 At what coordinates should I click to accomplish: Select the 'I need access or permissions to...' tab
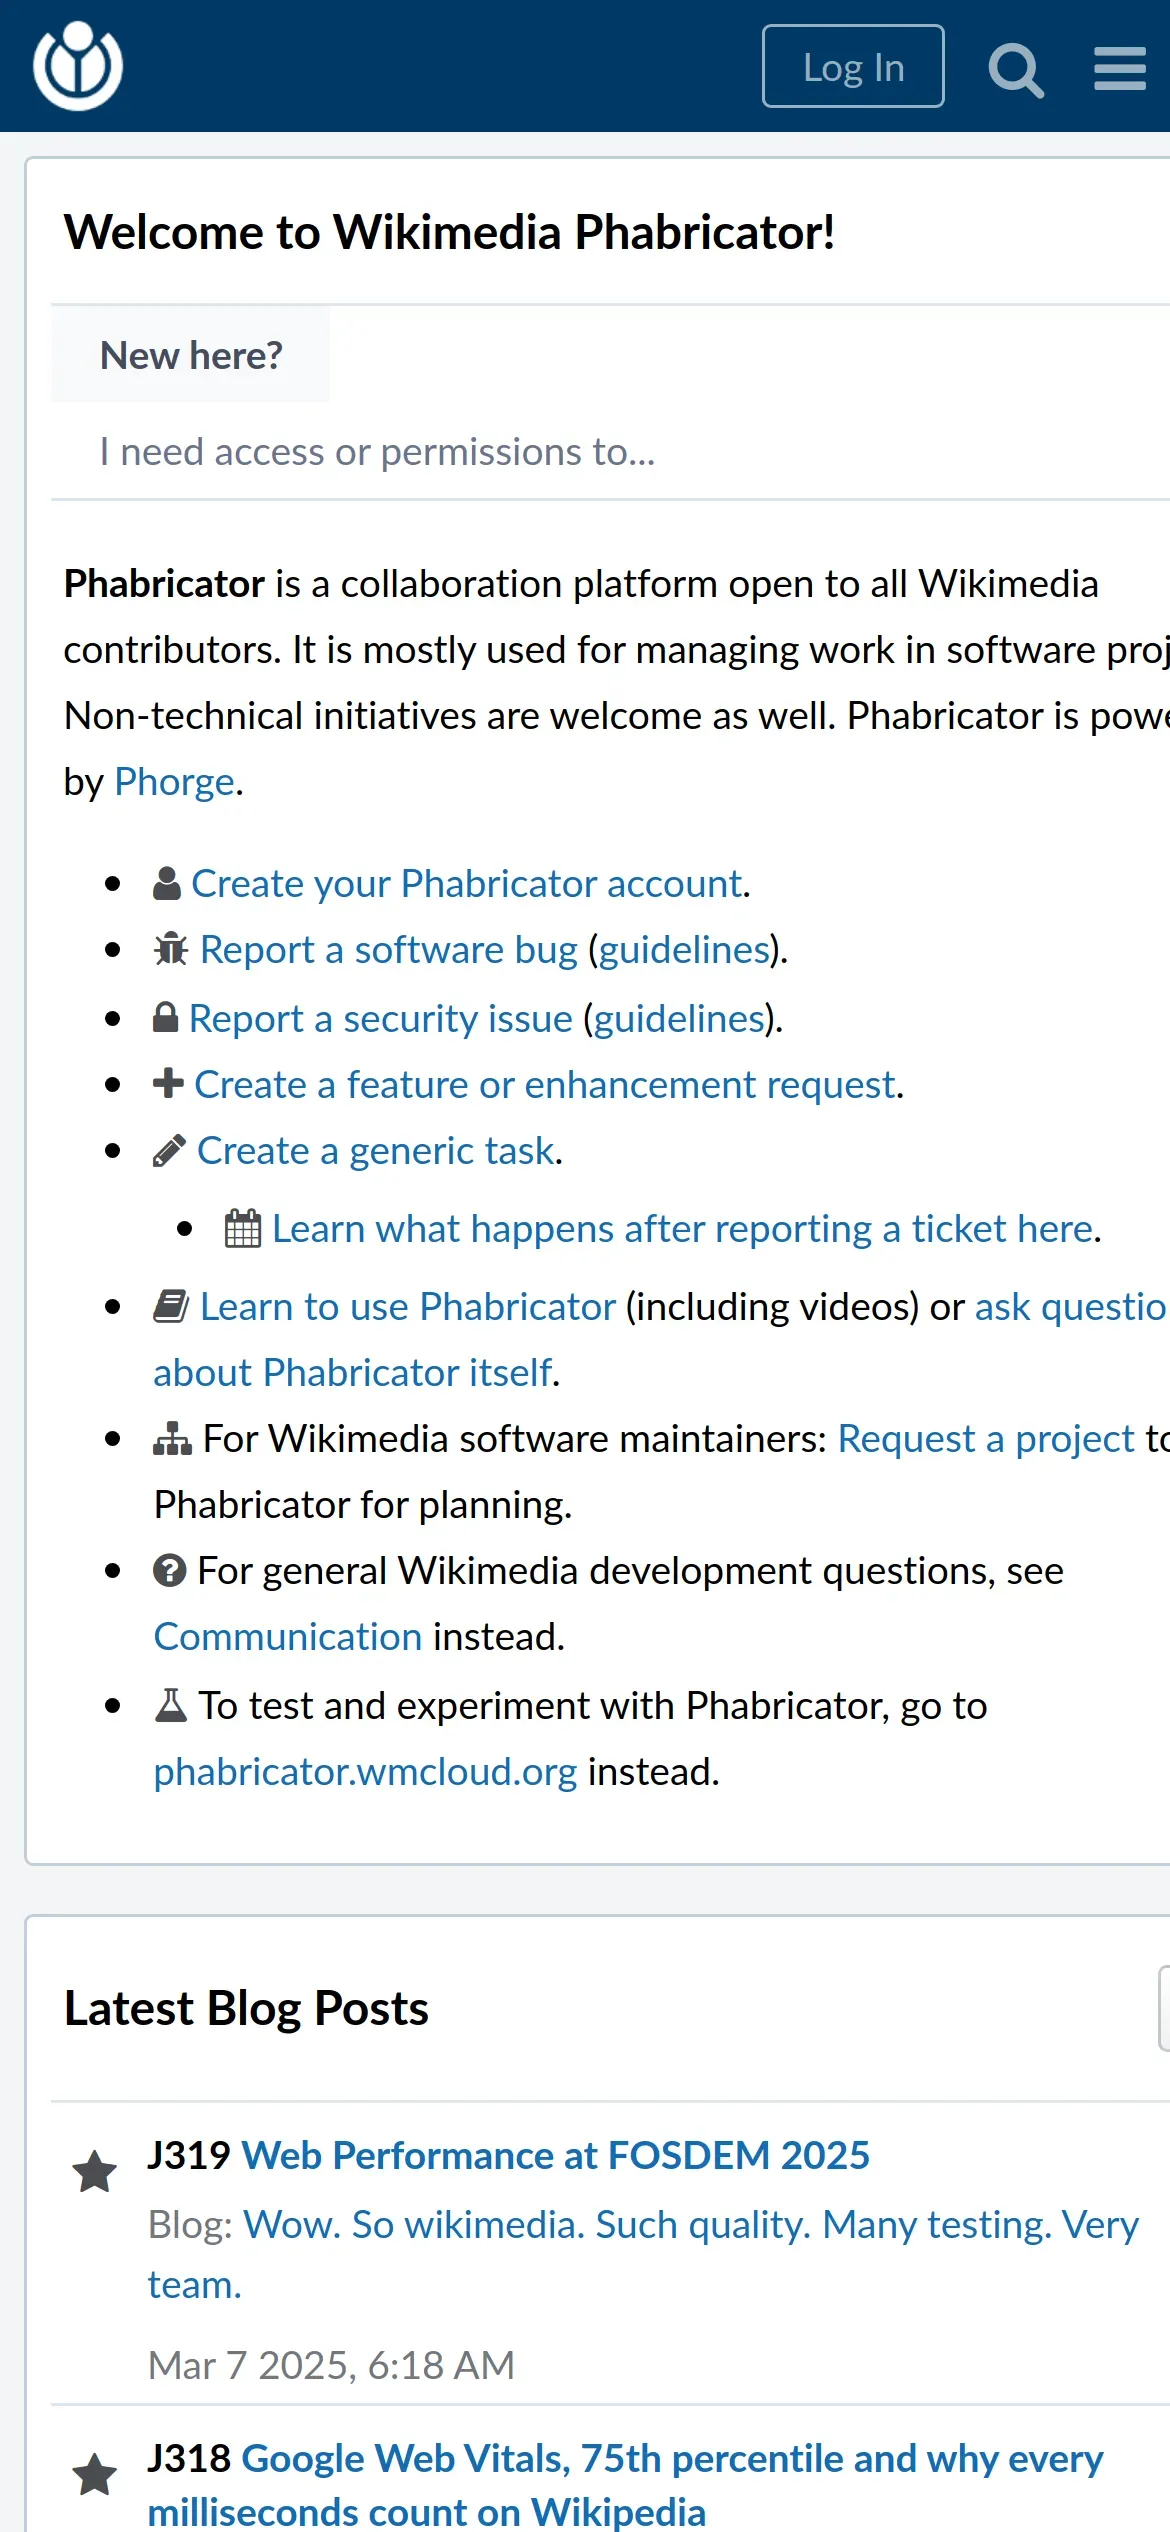377,452
